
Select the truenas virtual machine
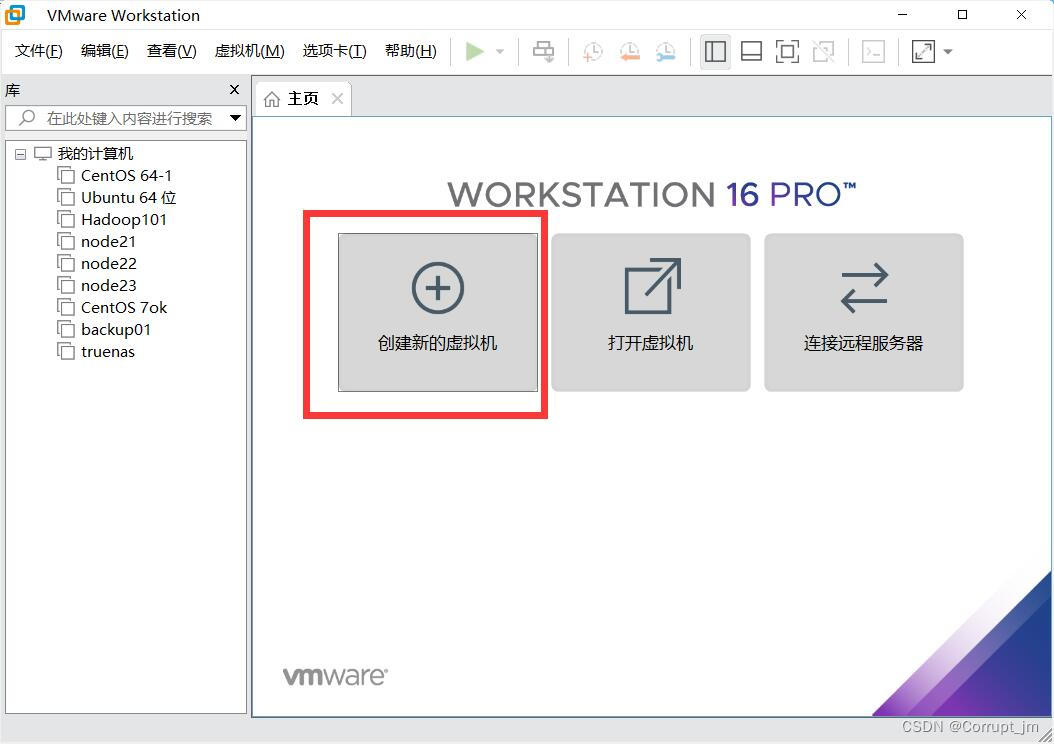pos(108,352)
